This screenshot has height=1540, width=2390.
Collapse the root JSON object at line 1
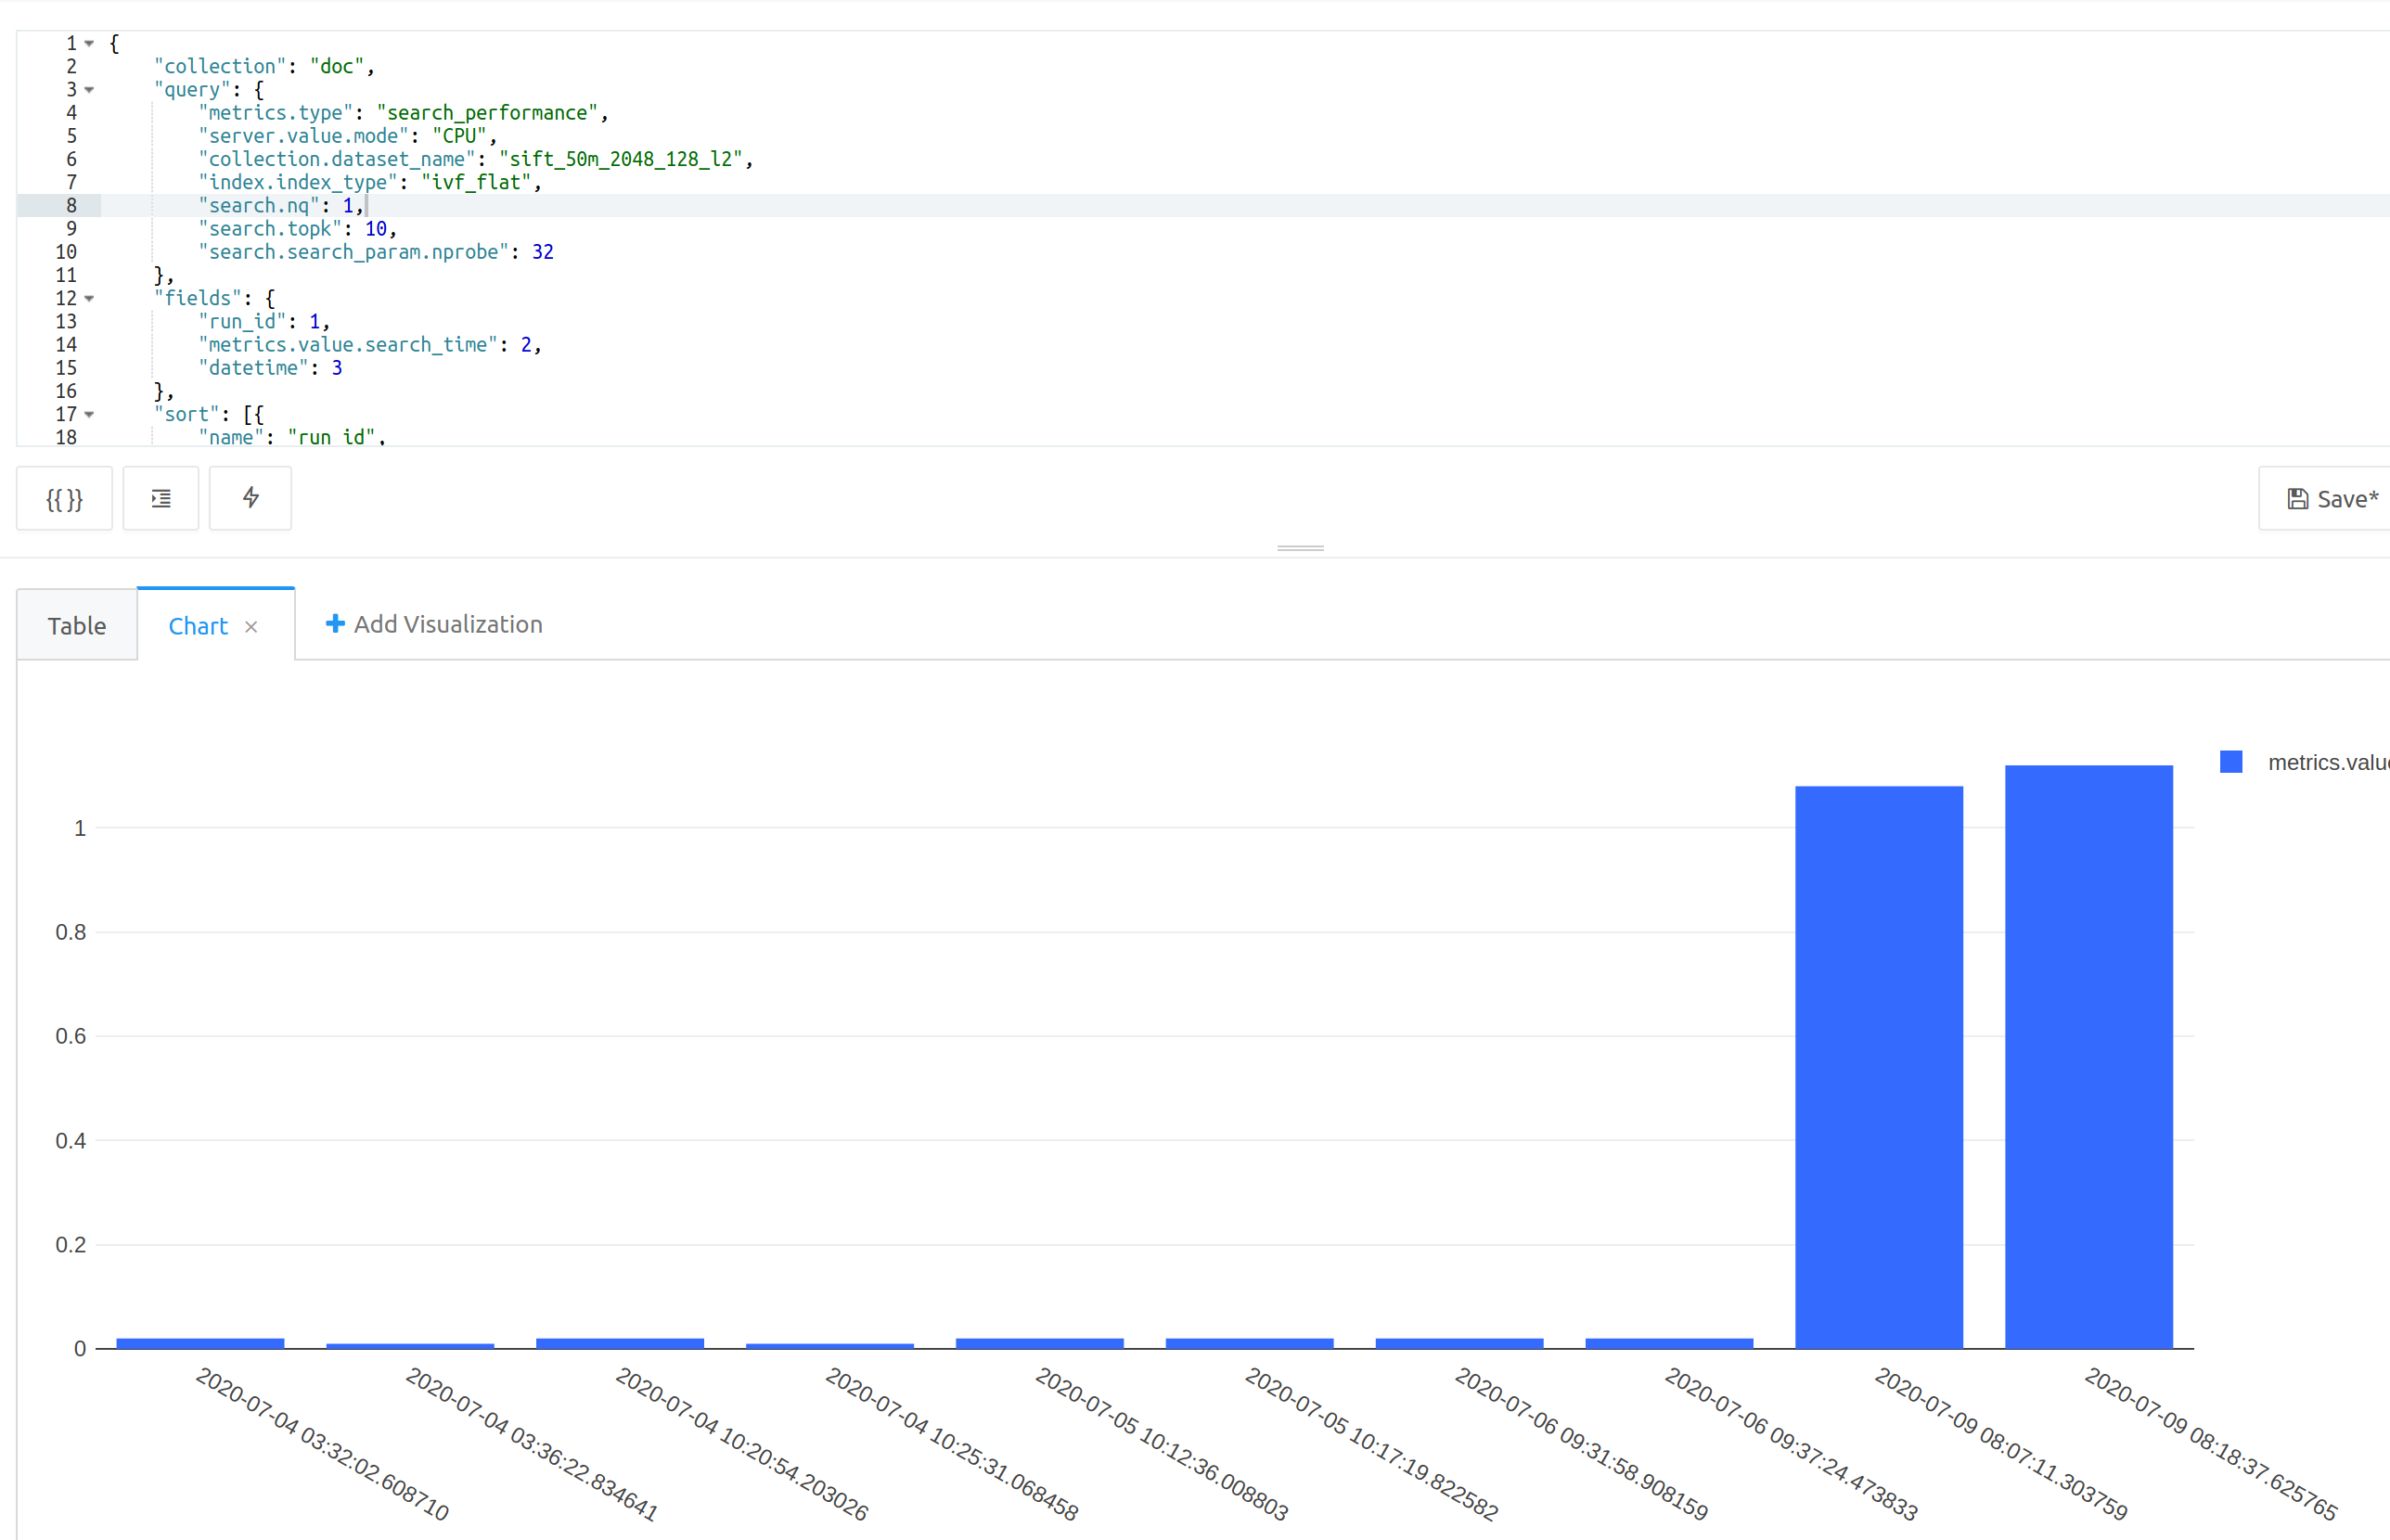click(88, 43)
